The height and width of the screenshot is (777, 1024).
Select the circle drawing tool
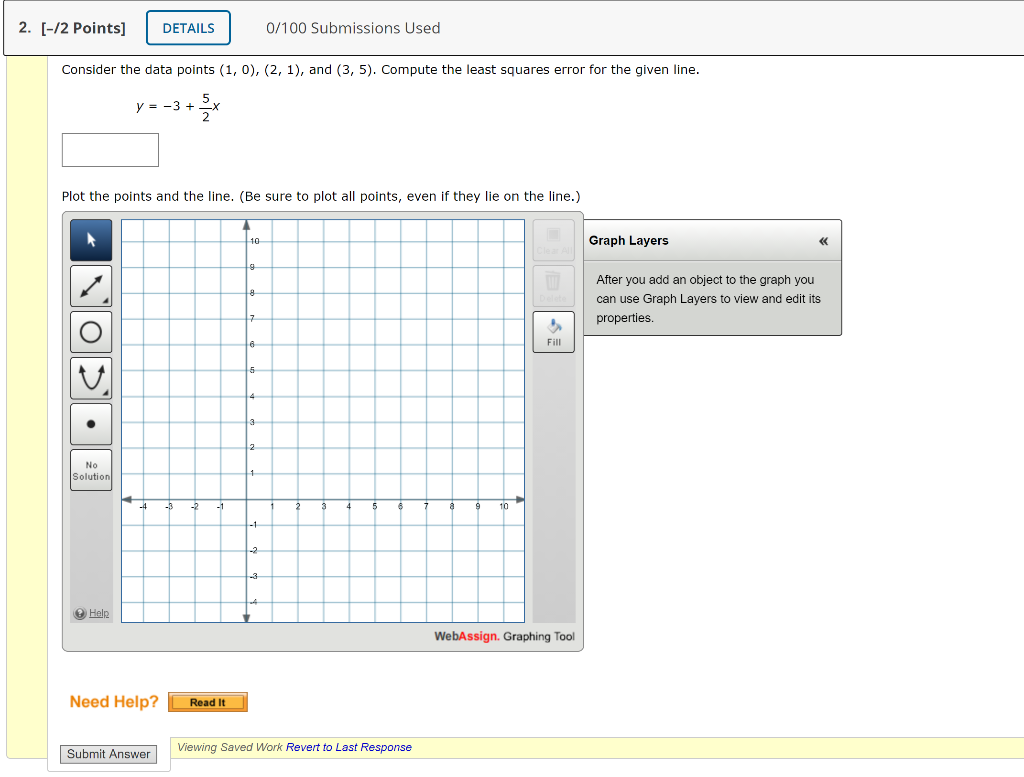point(91,331)
